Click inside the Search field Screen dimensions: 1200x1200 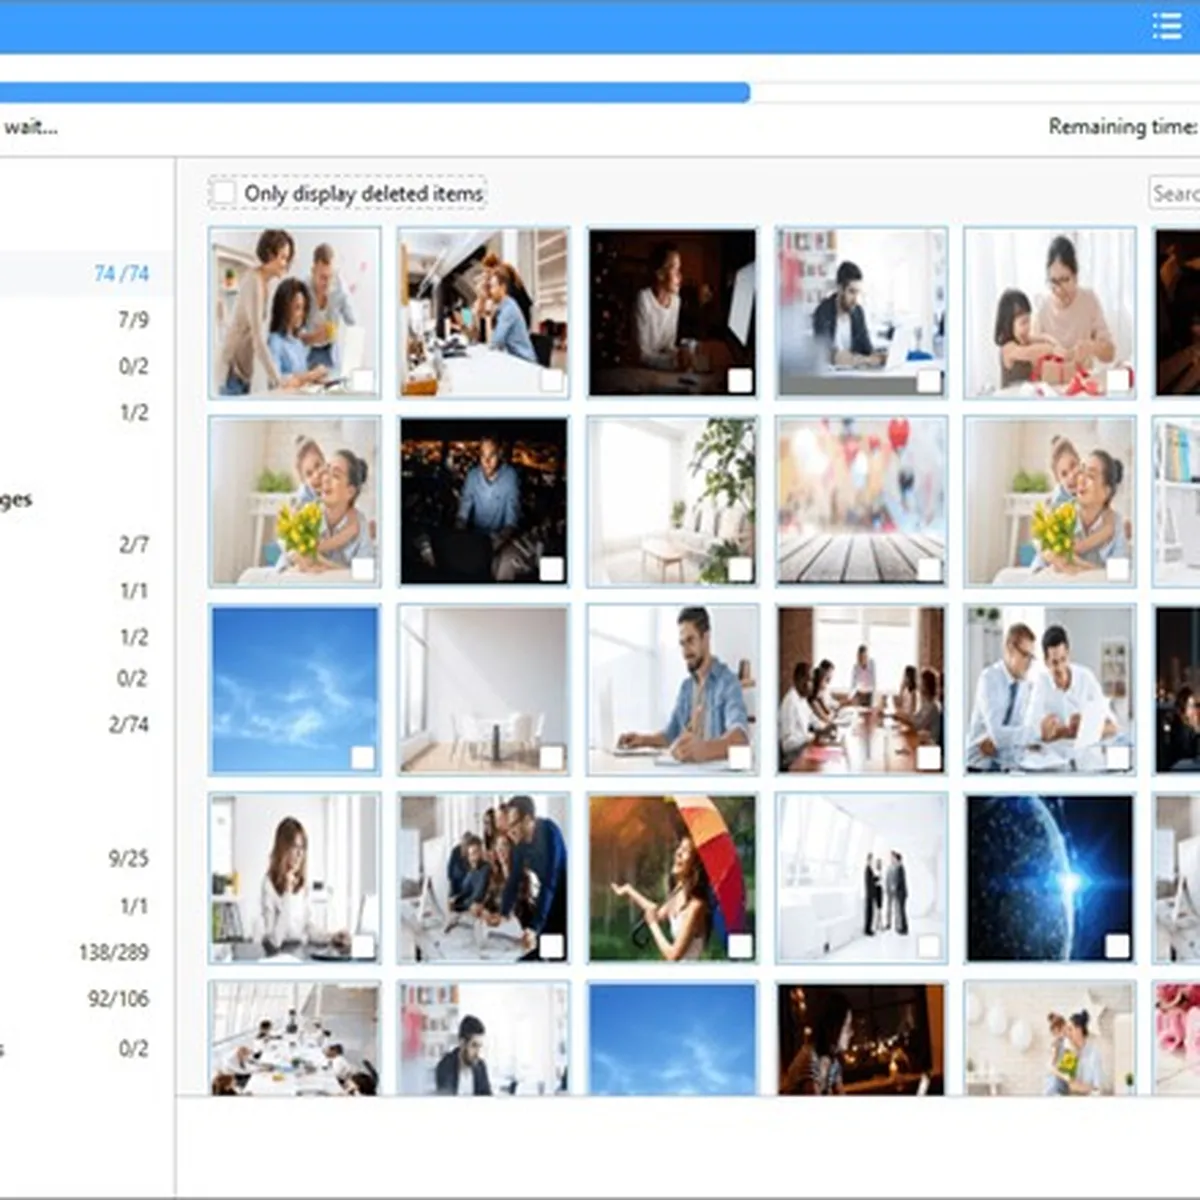tap(1175, 193)
